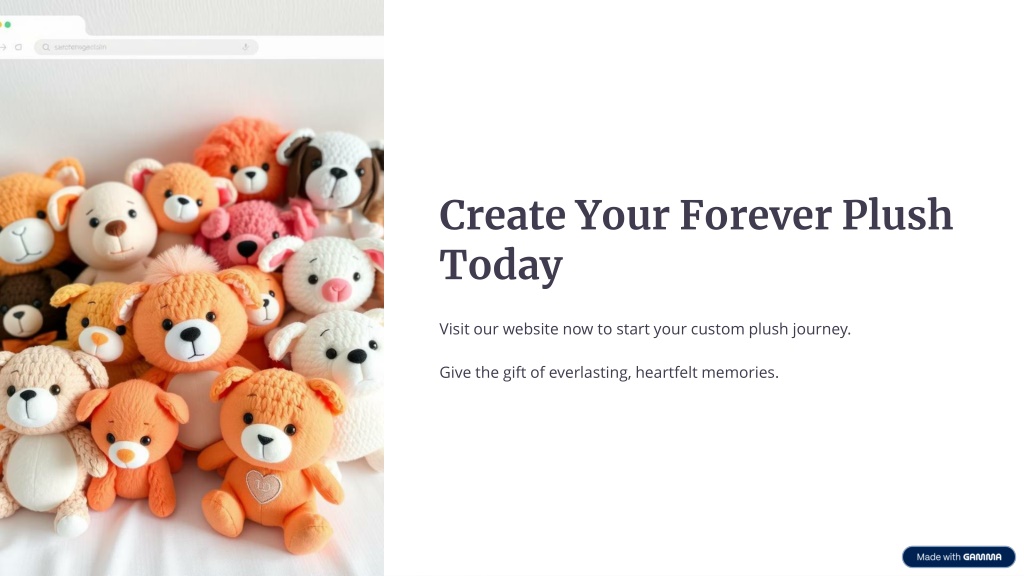
Task: Open the Made with Gamma badge
Action: click(x=958, y=557)
